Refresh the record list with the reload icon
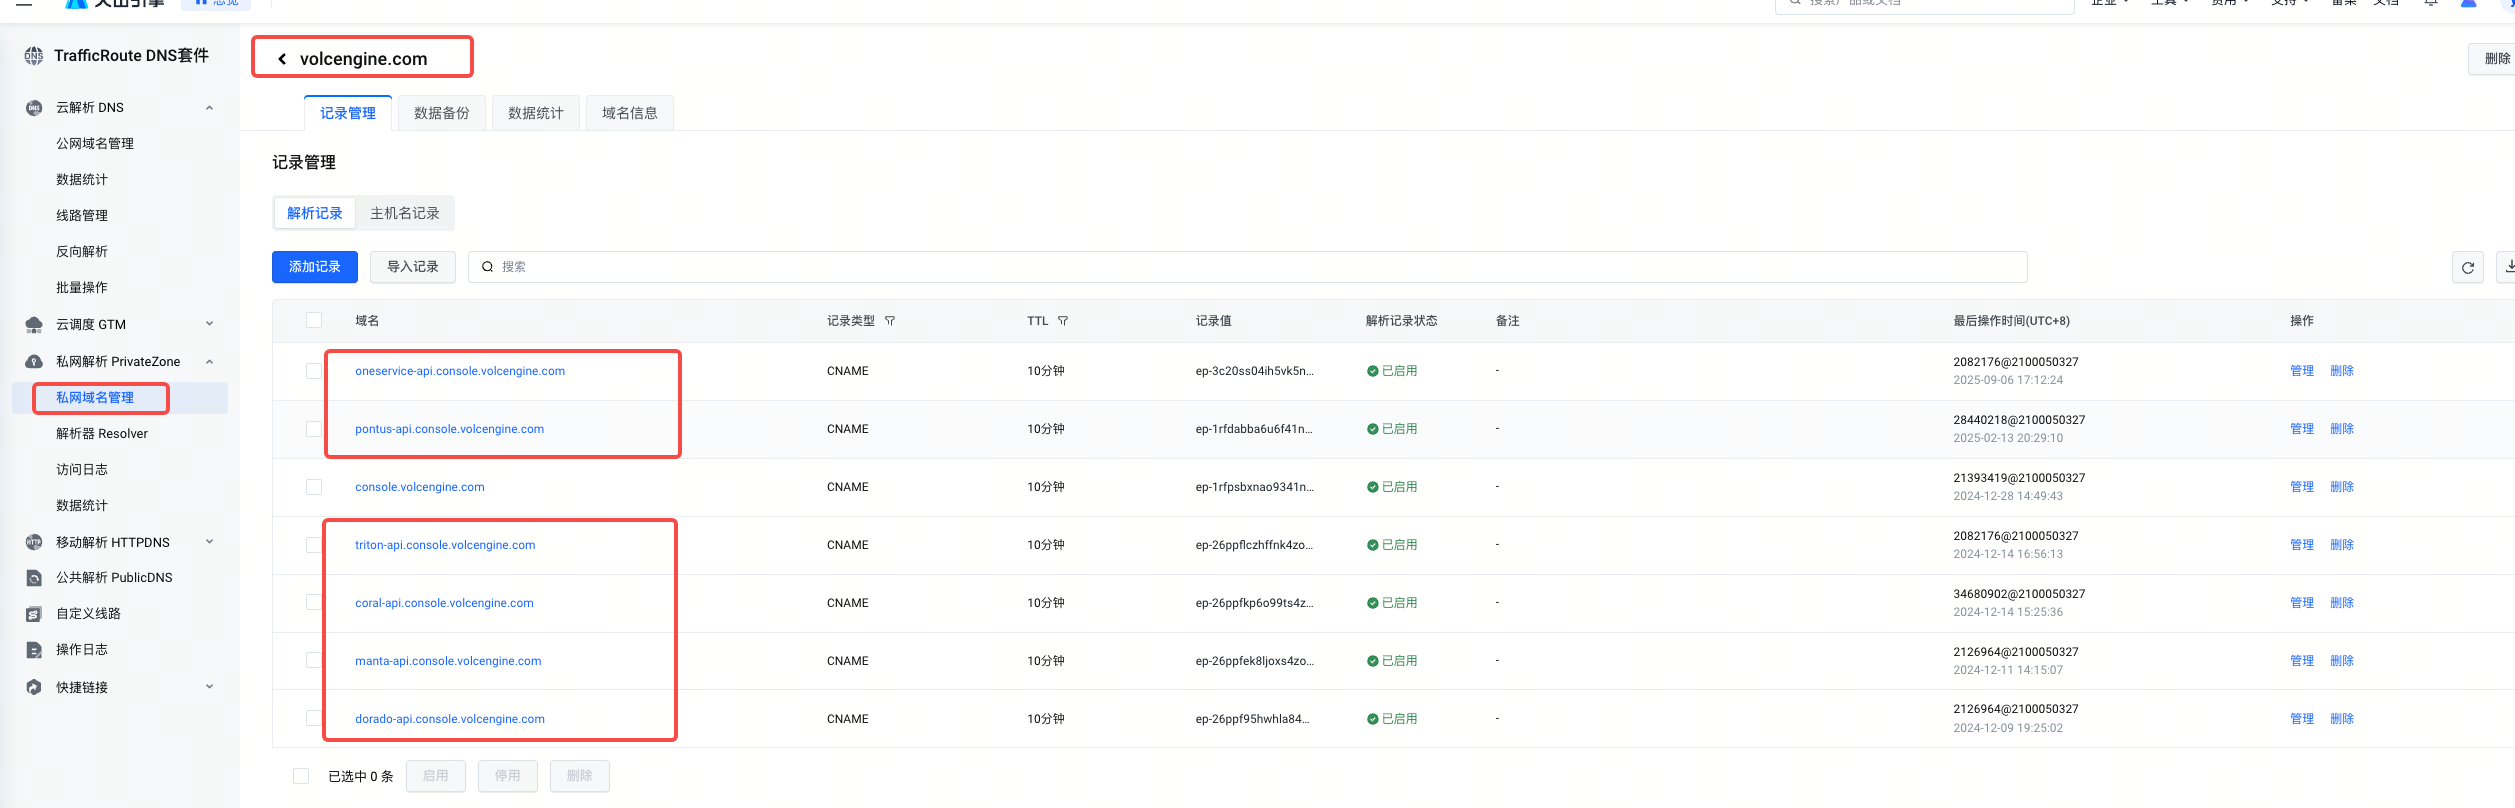 2468,267
